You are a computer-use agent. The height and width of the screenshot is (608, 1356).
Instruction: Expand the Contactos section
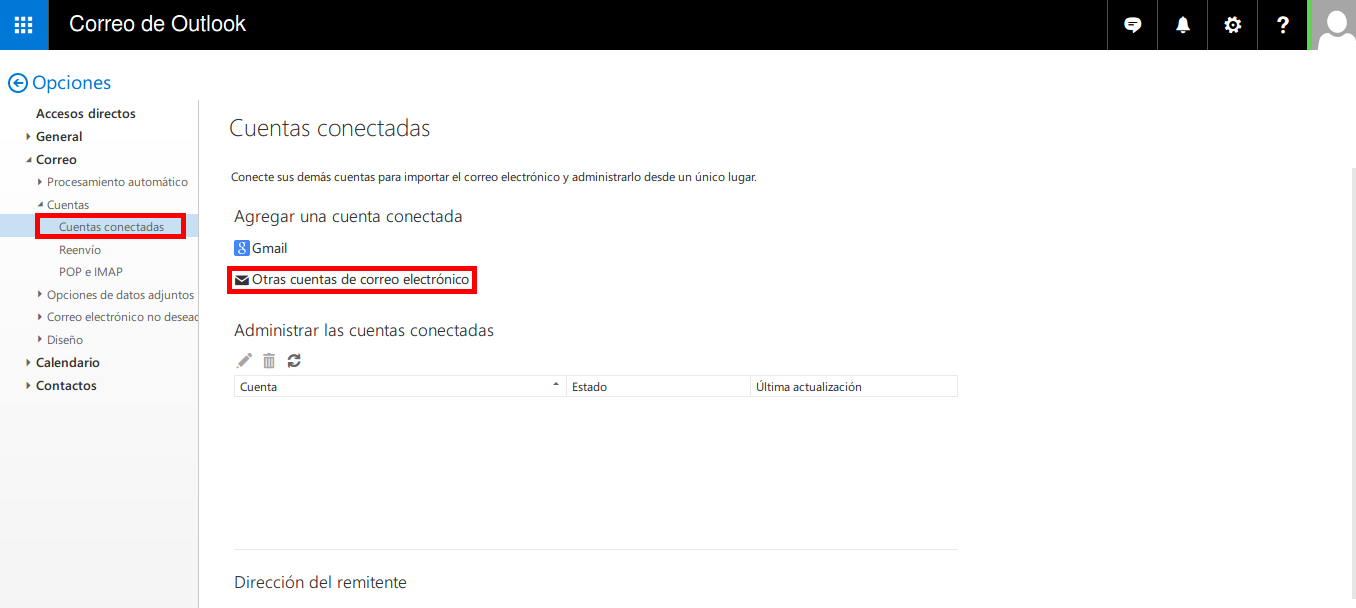pos(29,386)
